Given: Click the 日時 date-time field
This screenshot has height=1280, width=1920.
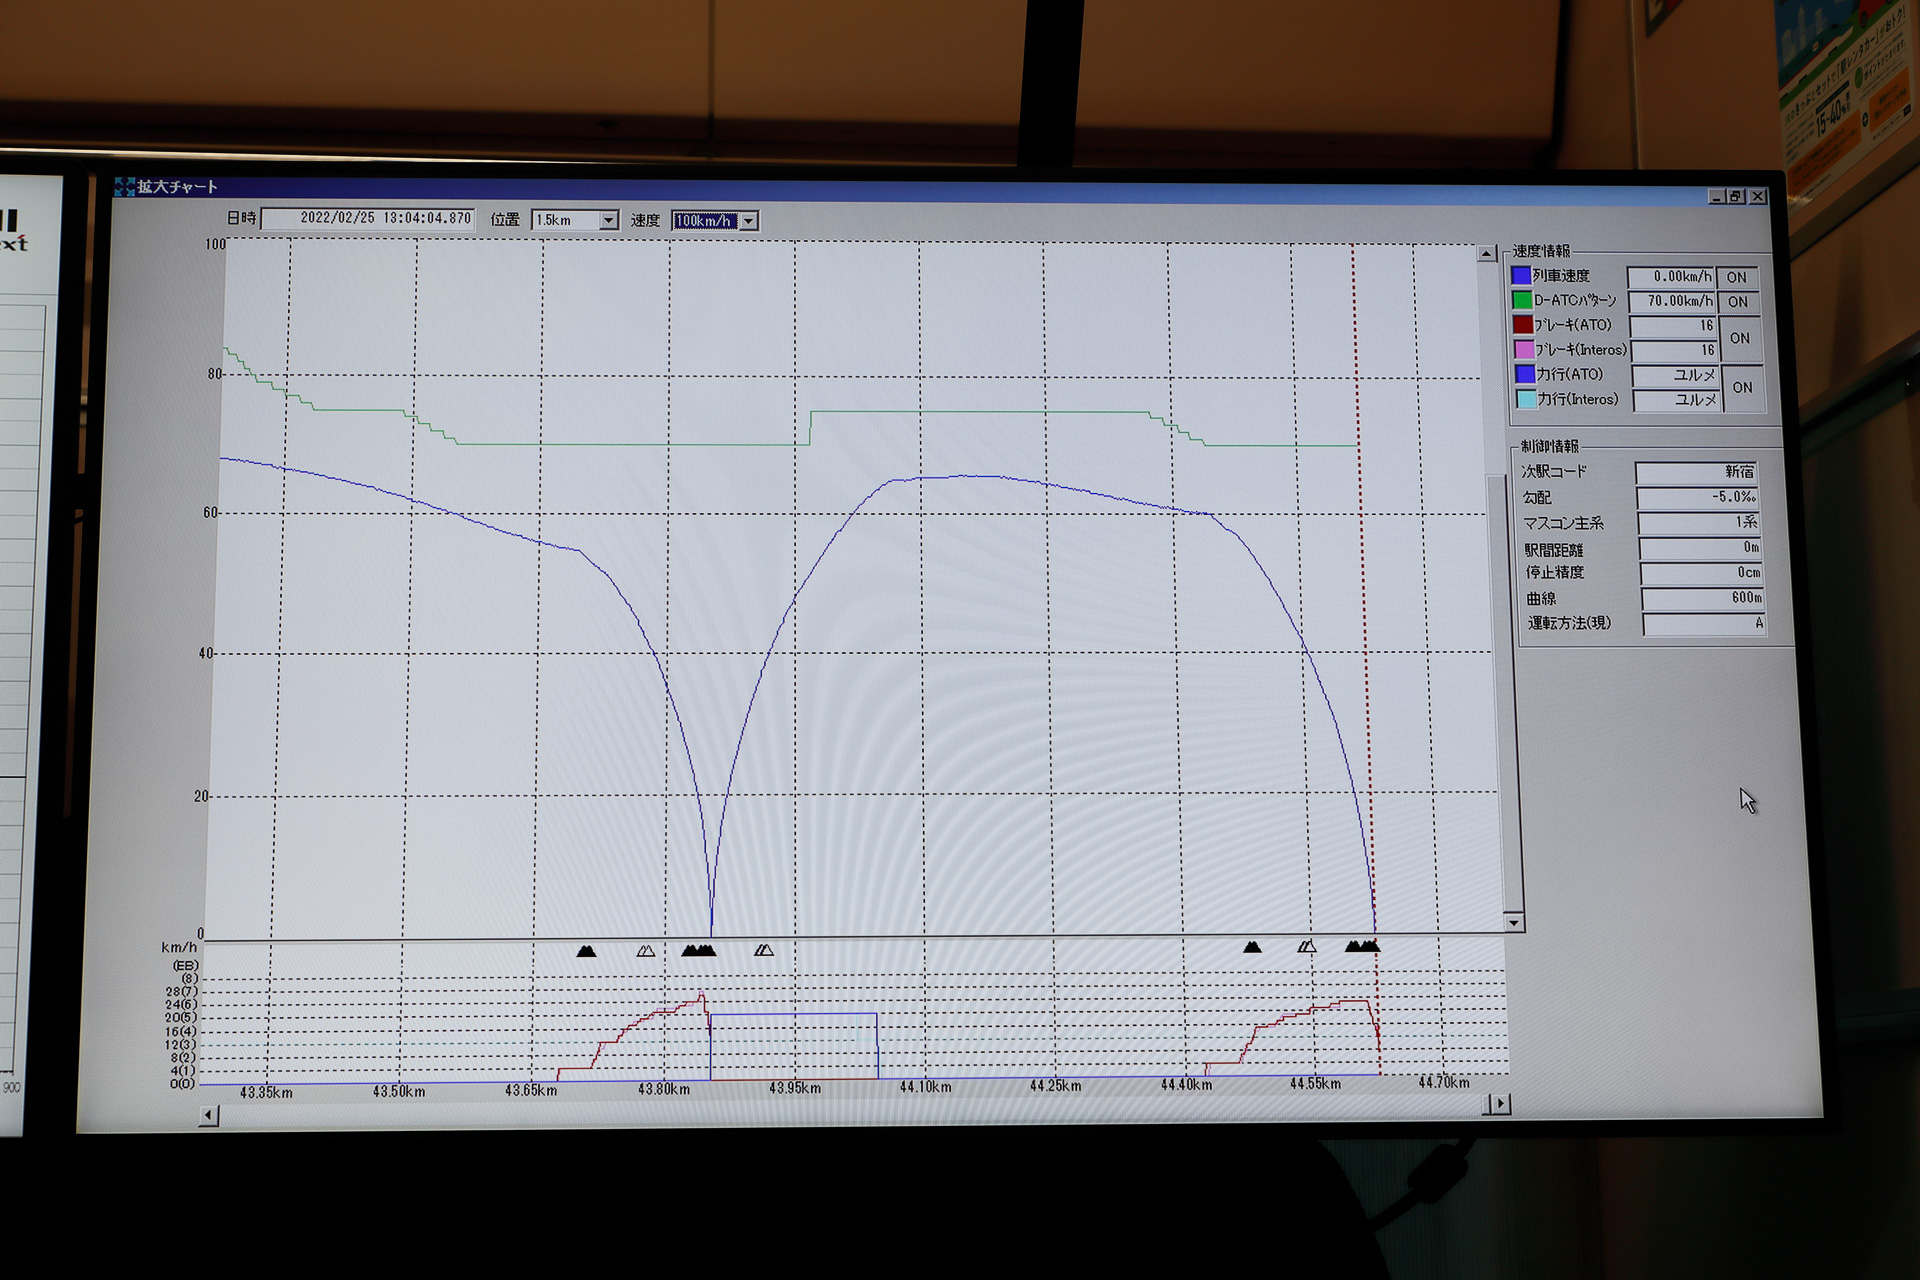Looking at the screenshot, I should coord(368,218).
